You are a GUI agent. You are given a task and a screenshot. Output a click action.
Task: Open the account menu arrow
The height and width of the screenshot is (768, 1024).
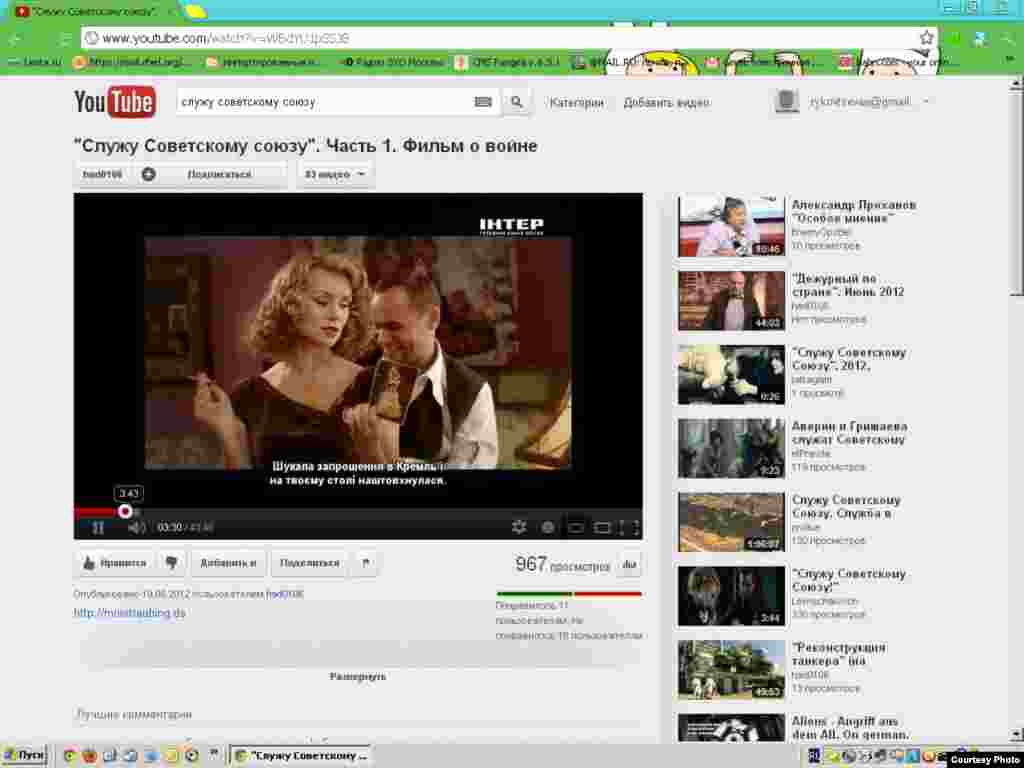(x=926, y=102)
